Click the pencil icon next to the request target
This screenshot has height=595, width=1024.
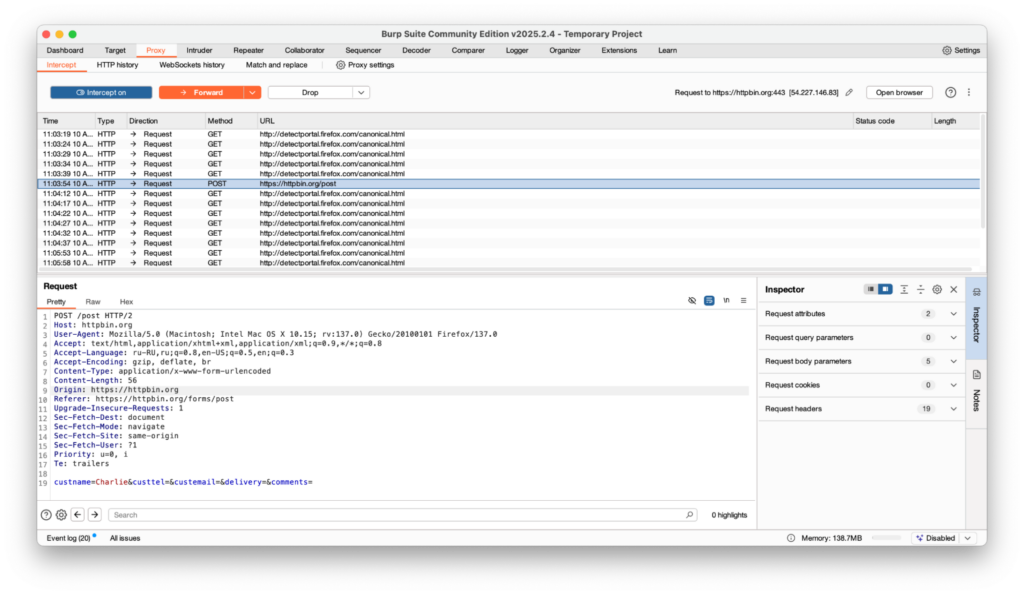(x=849, y=92)
